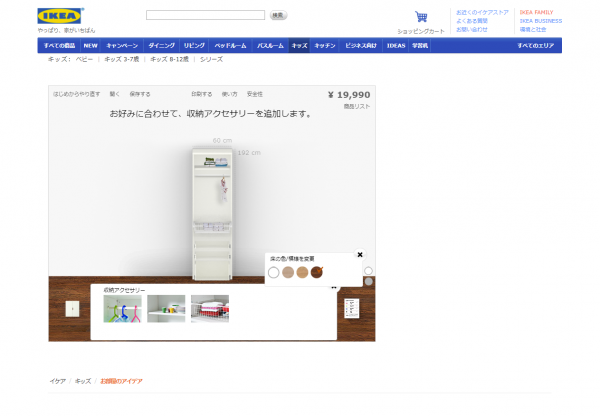
Task: Click お部屋のアイデア breadcrumb
Action: [121, 381]
